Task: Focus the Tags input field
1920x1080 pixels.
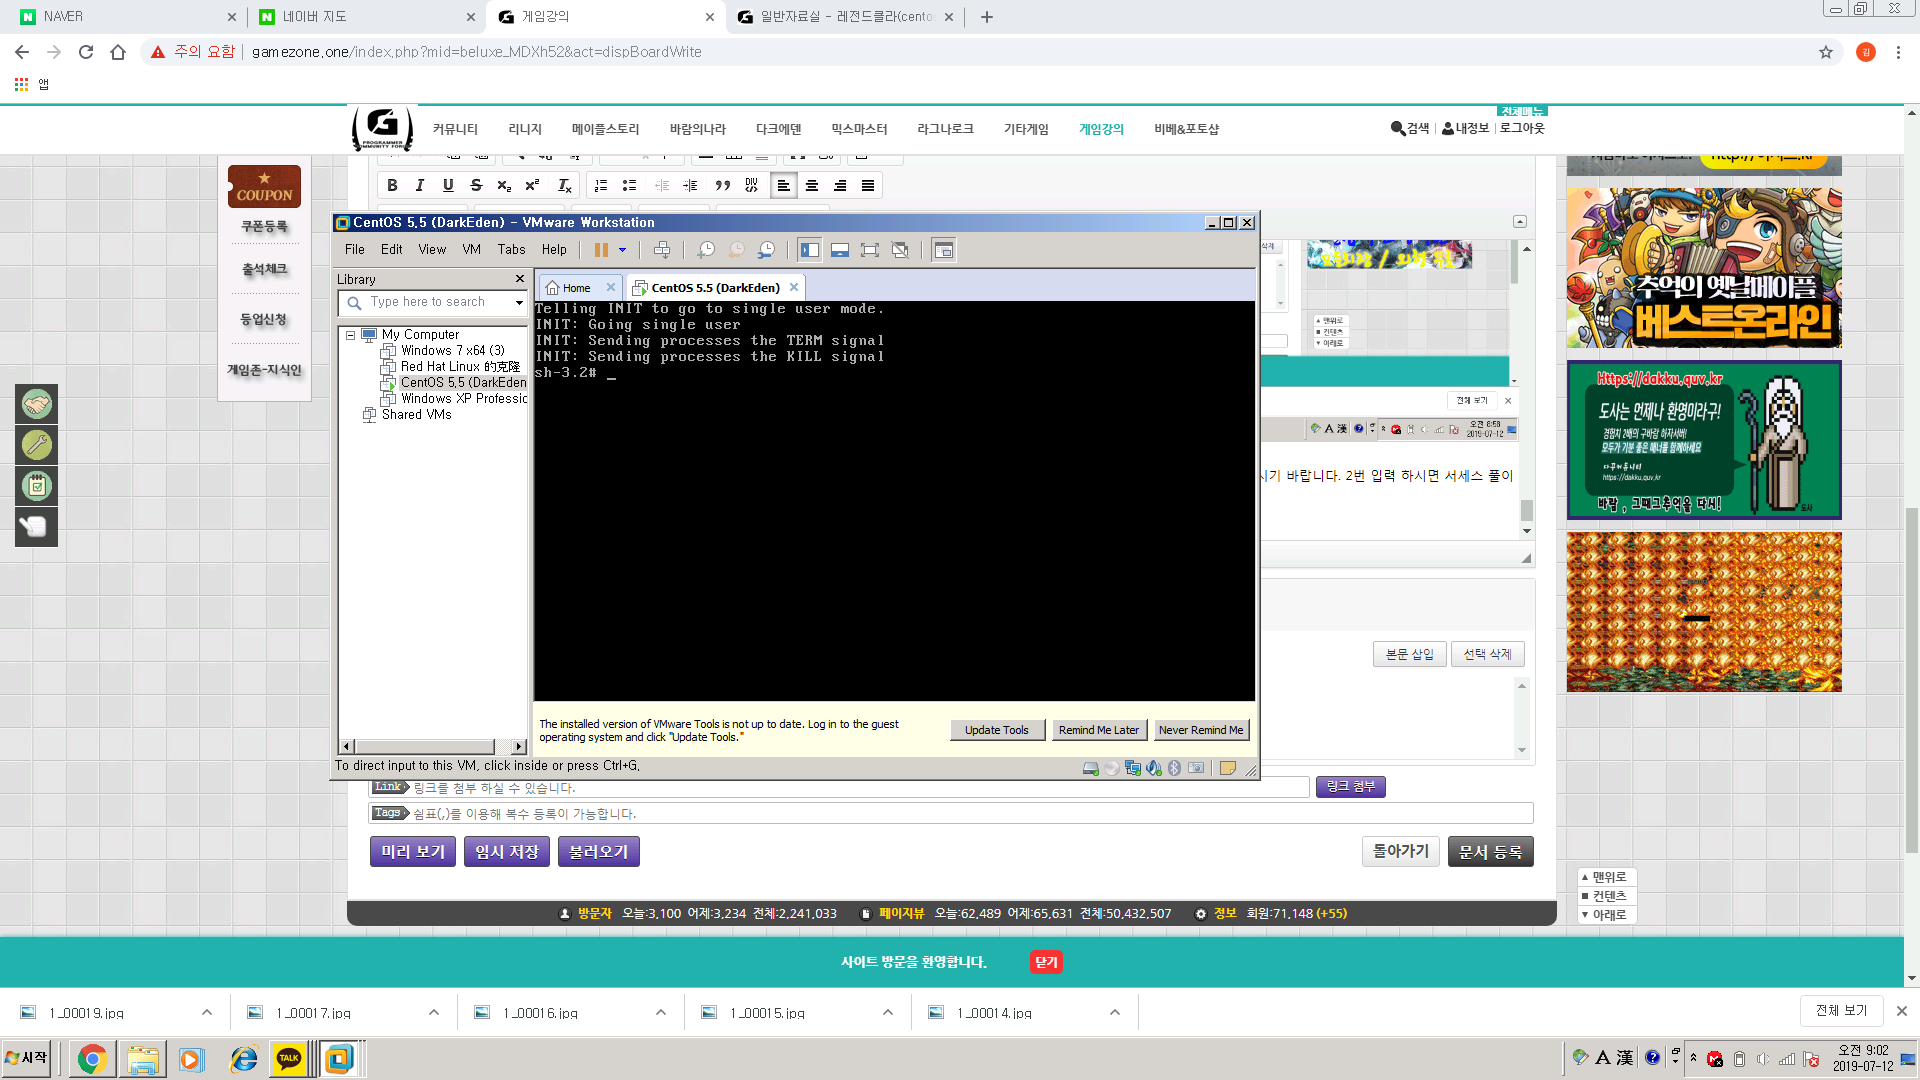Action: (x=970, y=814)
